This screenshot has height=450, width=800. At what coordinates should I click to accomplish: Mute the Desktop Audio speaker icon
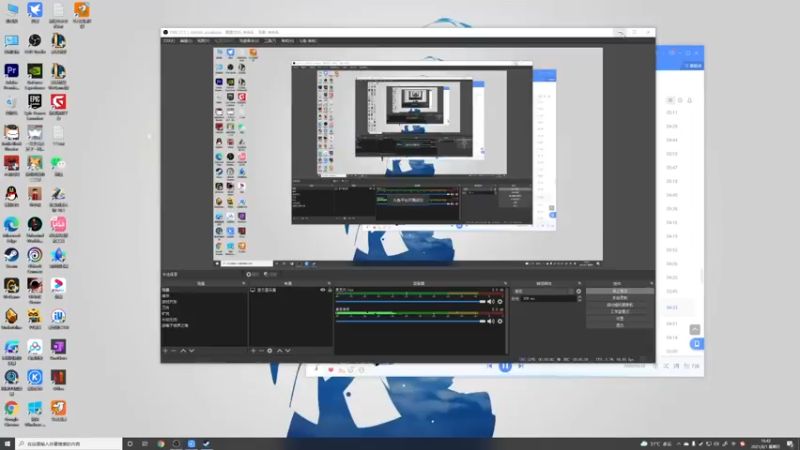coord(491,321)
